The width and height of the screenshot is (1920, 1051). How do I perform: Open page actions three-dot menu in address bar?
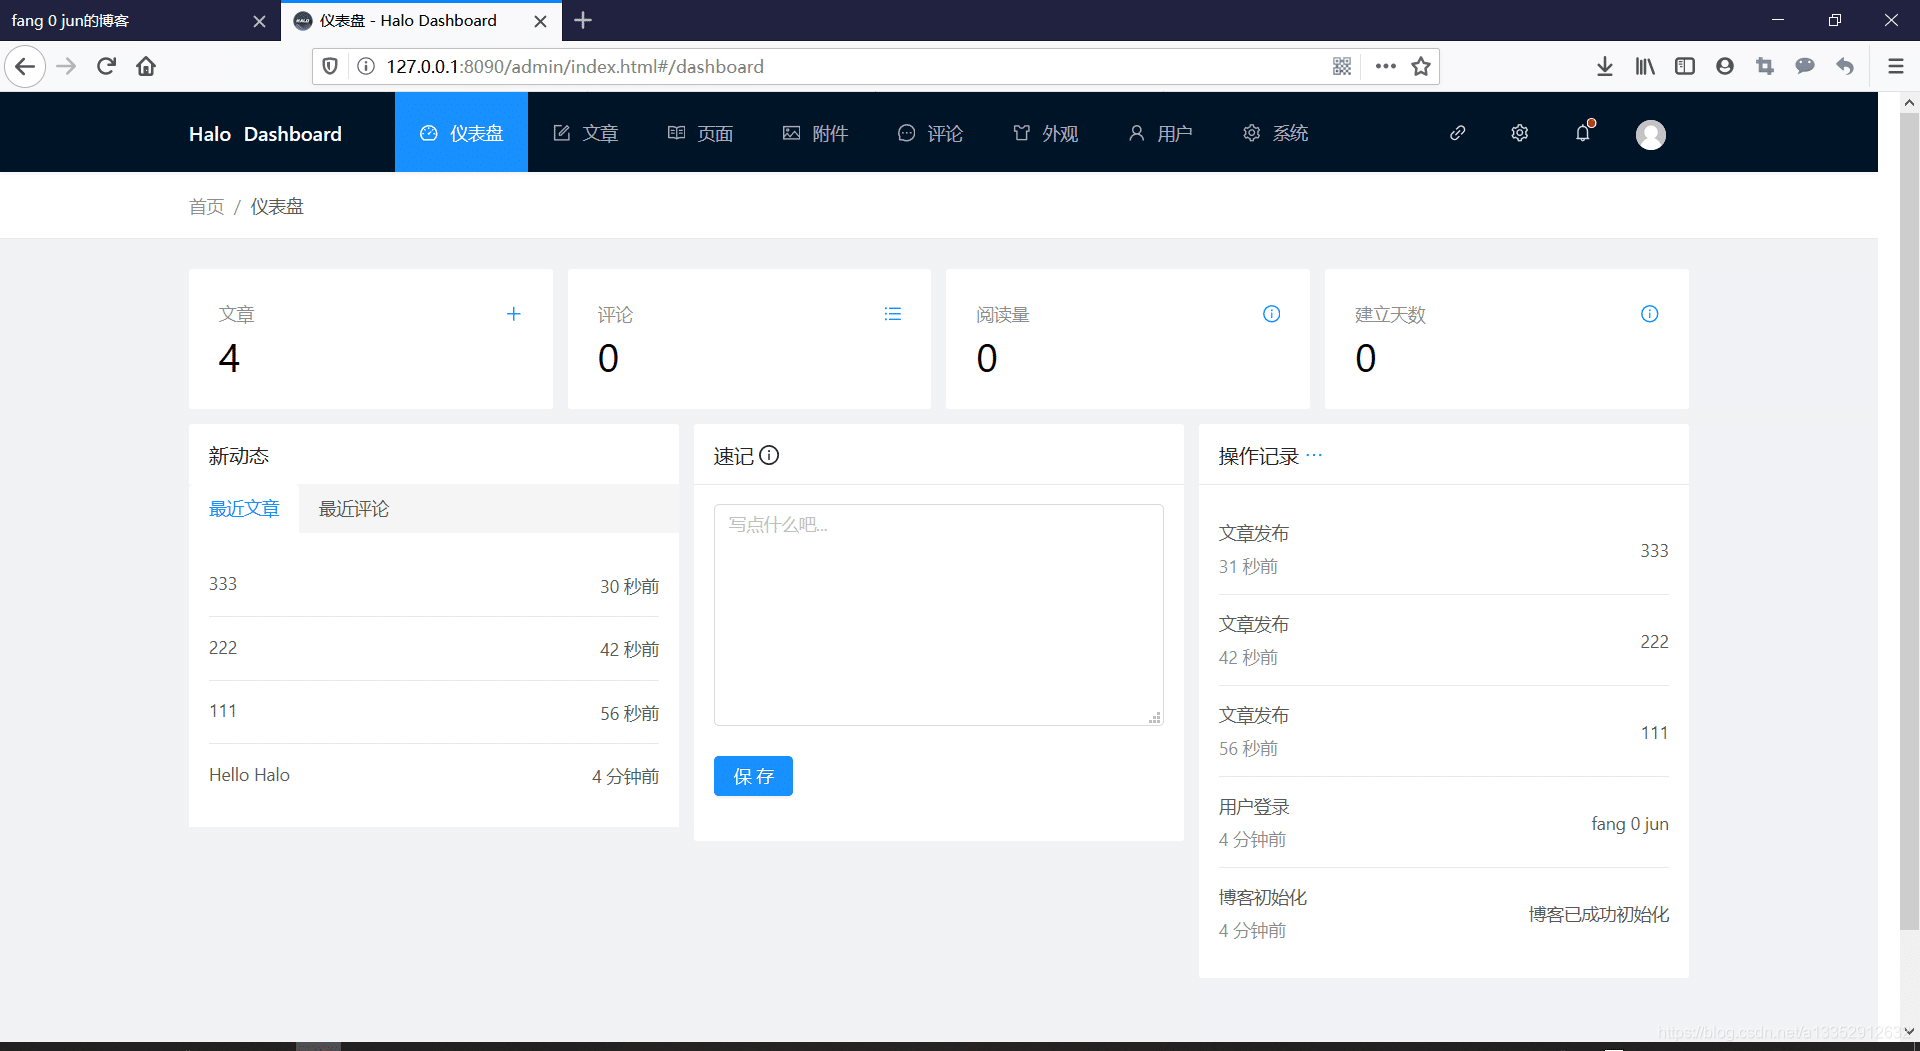pos(1385,66)
